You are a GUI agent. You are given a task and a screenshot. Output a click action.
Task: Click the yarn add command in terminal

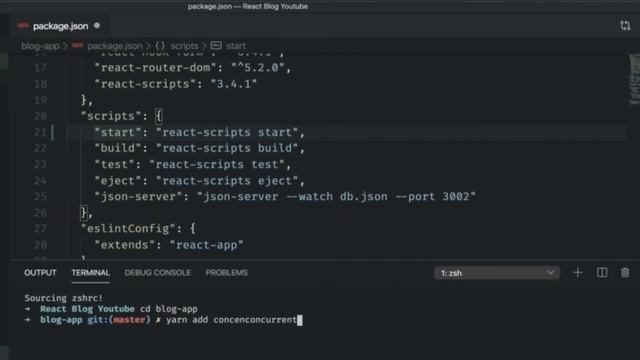[x=231, y=320]
